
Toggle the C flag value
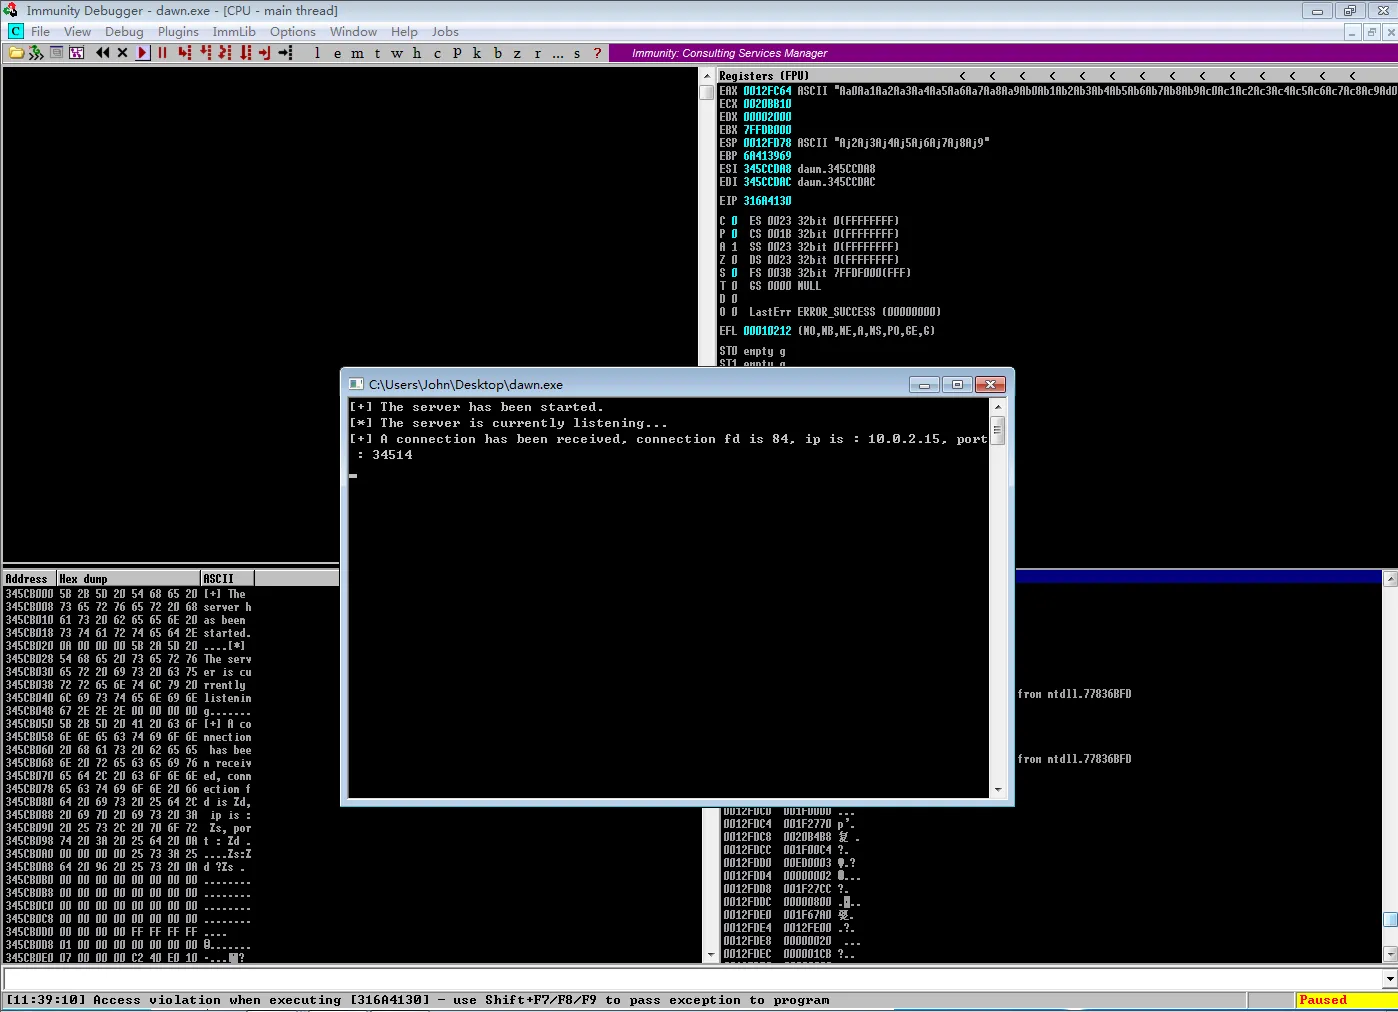734,221
